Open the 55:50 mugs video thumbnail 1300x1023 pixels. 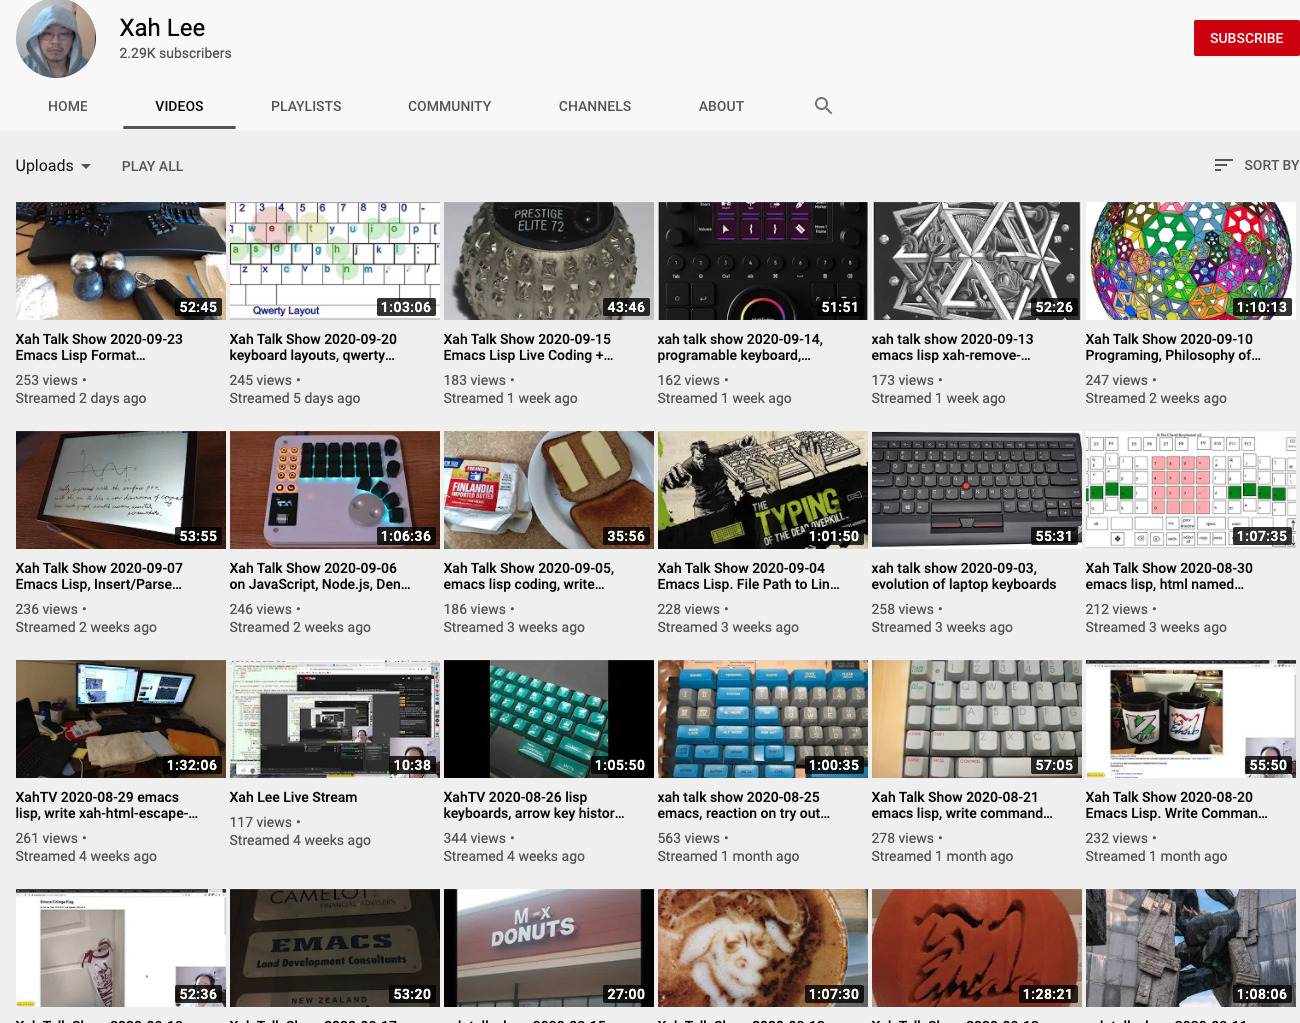point(1191,719)
